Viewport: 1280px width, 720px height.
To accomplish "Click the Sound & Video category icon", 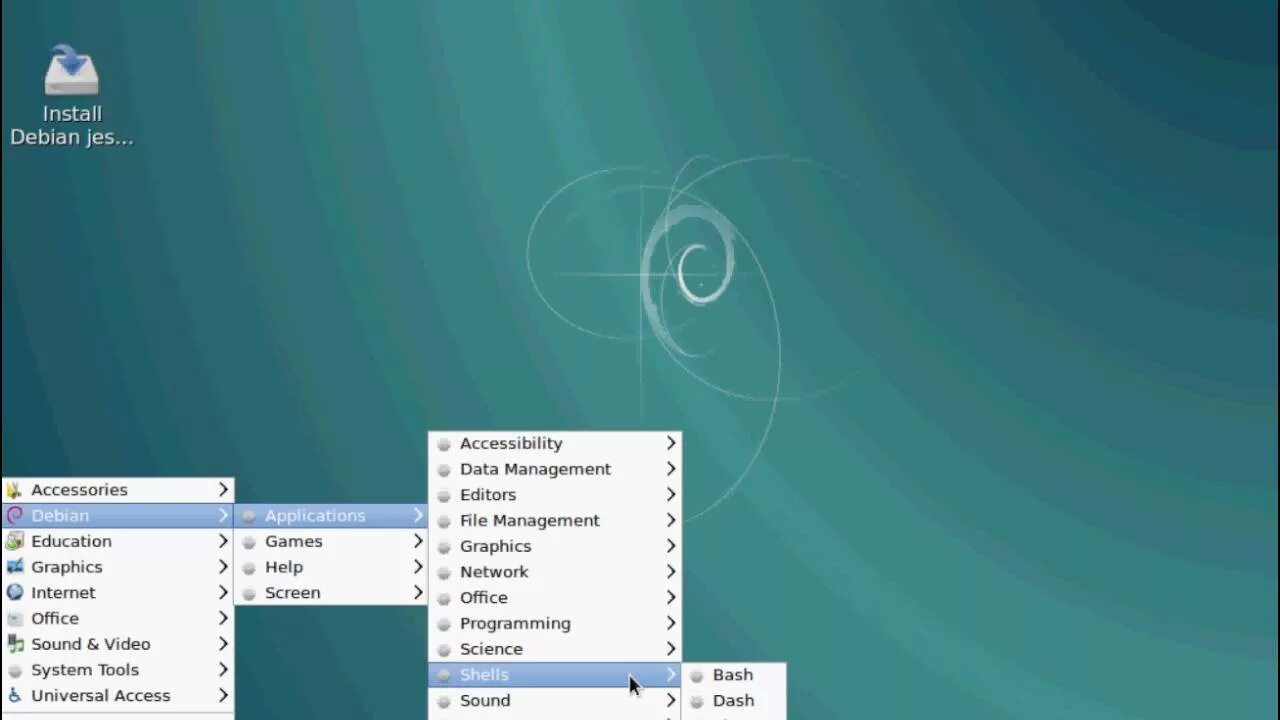I will pyautogui.click(x=14, y=644).
